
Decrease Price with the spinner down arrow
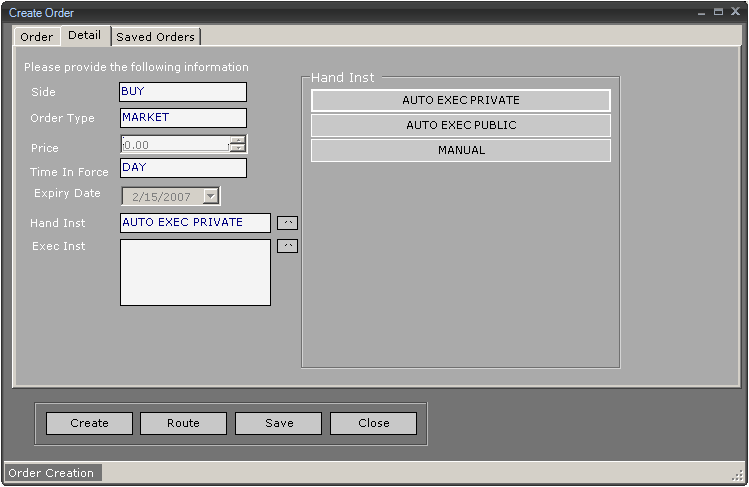(237, 148)
